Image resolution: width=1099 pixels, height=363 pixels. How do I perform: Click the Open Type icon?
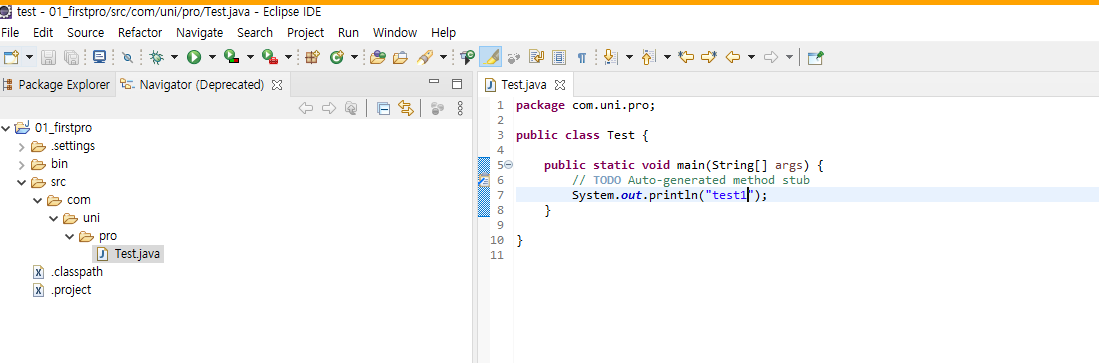pos(378,57)
